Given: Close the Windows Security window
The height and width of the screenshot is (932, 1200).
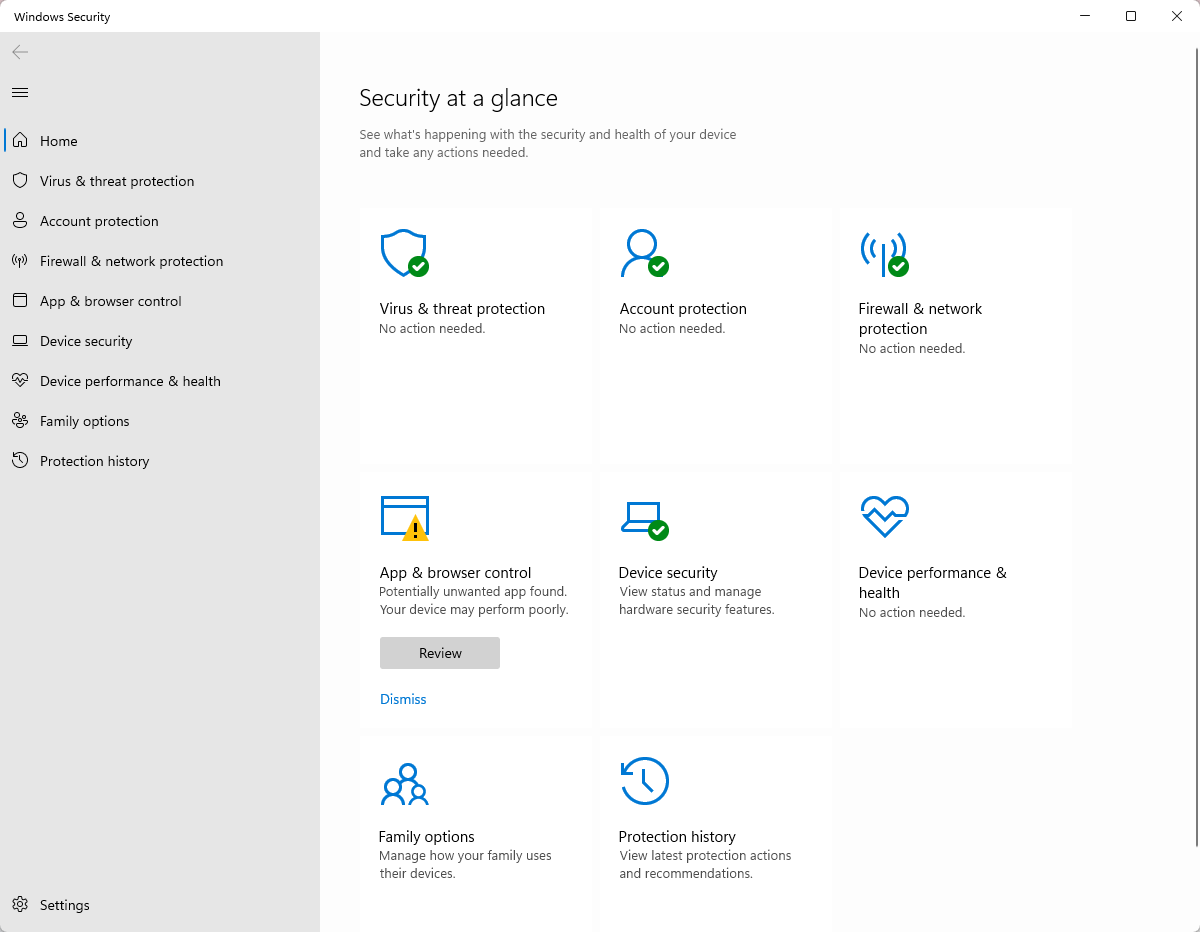Looking at the screenshot, I should coord(1177,16).
